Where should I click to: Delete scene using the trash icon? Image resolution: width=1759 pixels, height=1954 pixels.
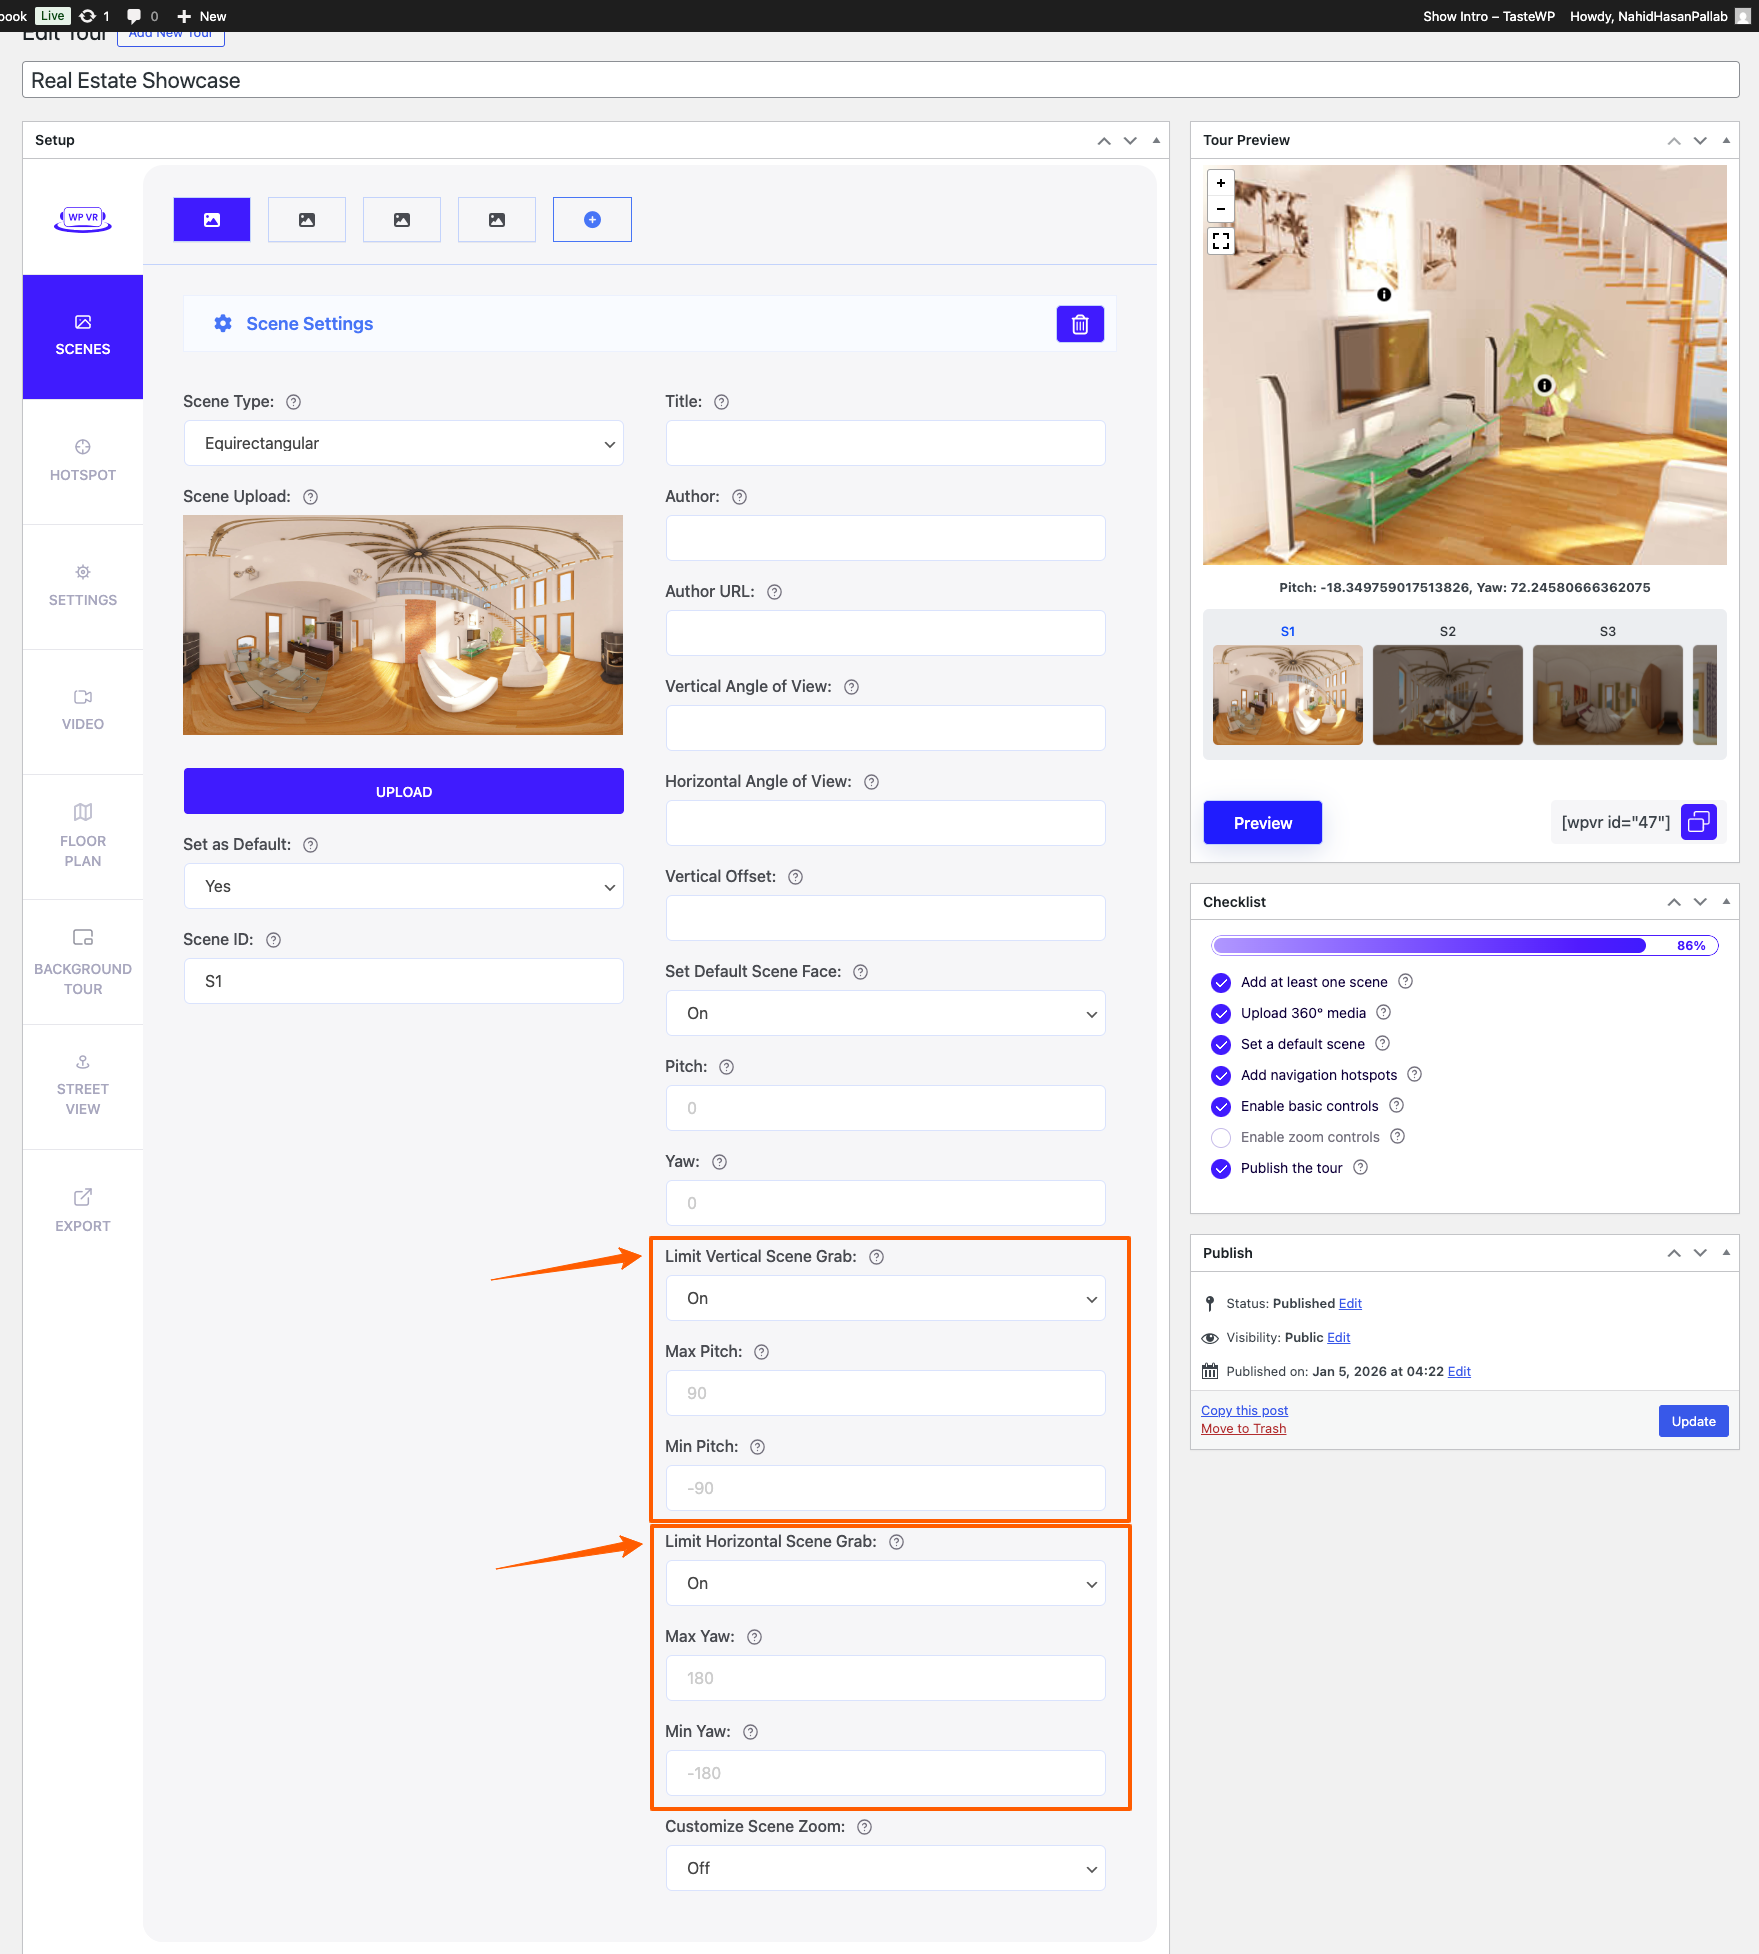click(1080, 324)
